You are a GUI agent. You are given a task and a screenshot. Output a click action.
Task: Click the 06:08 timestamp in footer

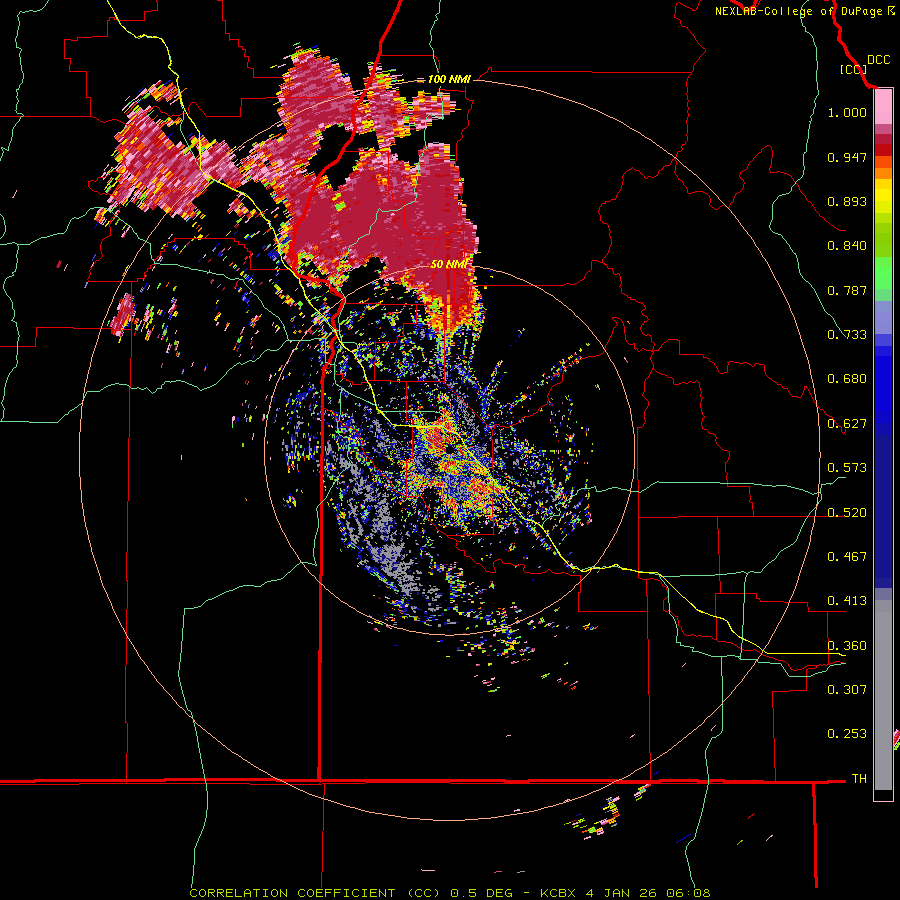[688, 893]
